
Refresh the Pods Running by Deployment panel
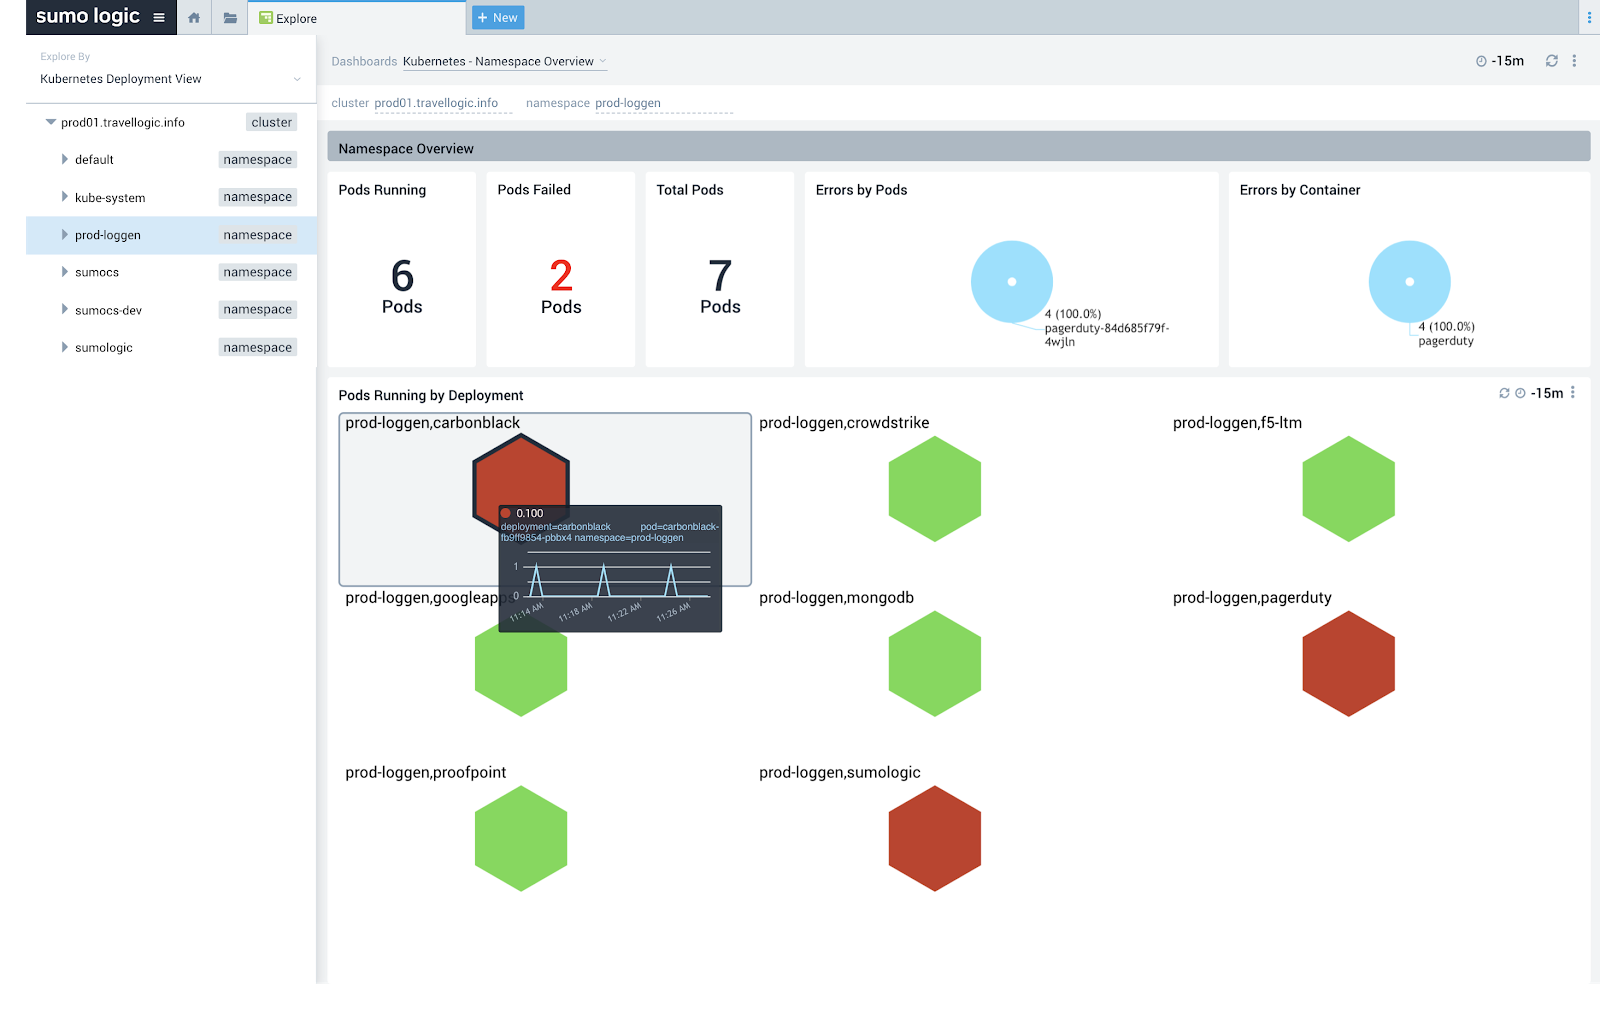(1504, 393)
